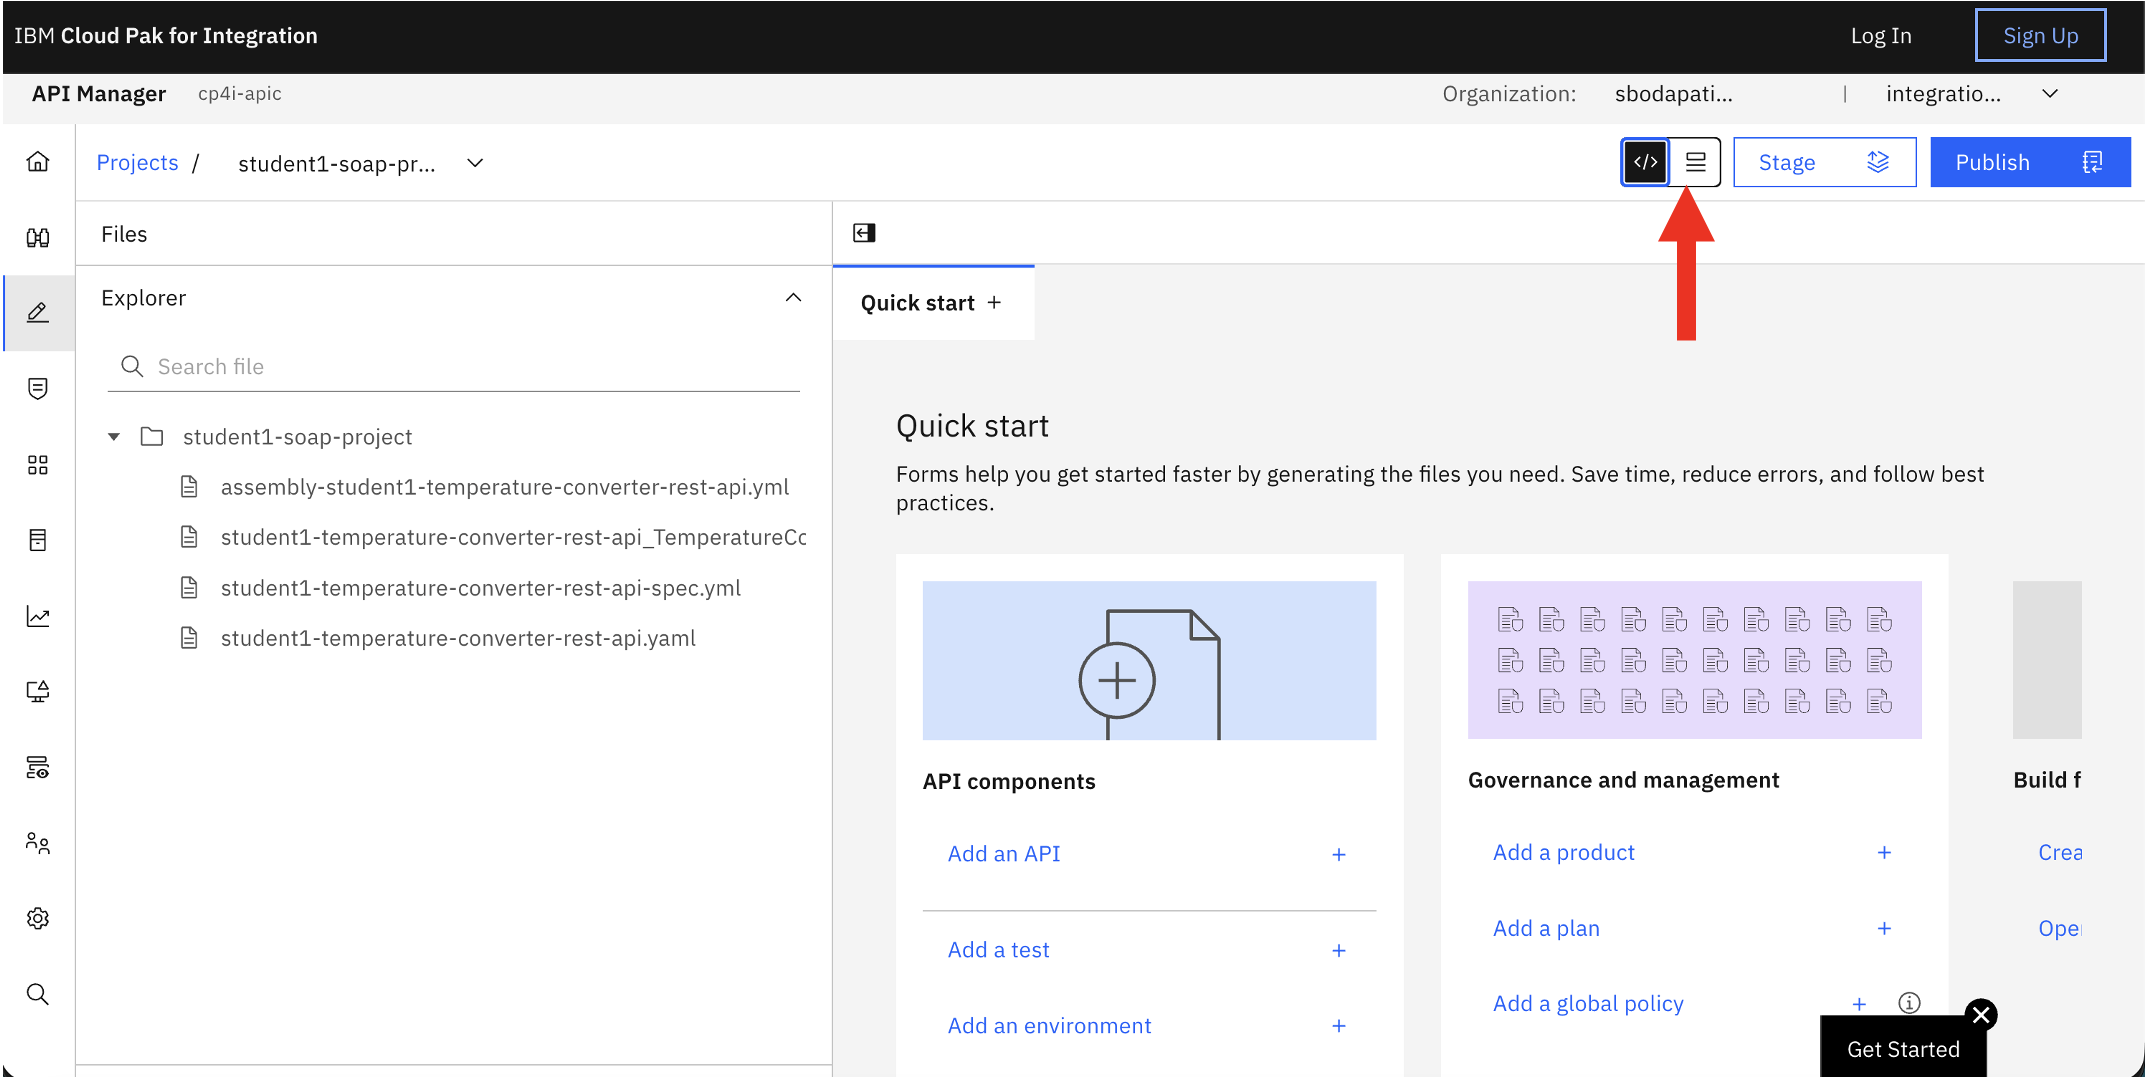Click Add a global policy link
Image resolution: width=2152 pixels, height=1082 pixels.
[x=1588, y=1004]
